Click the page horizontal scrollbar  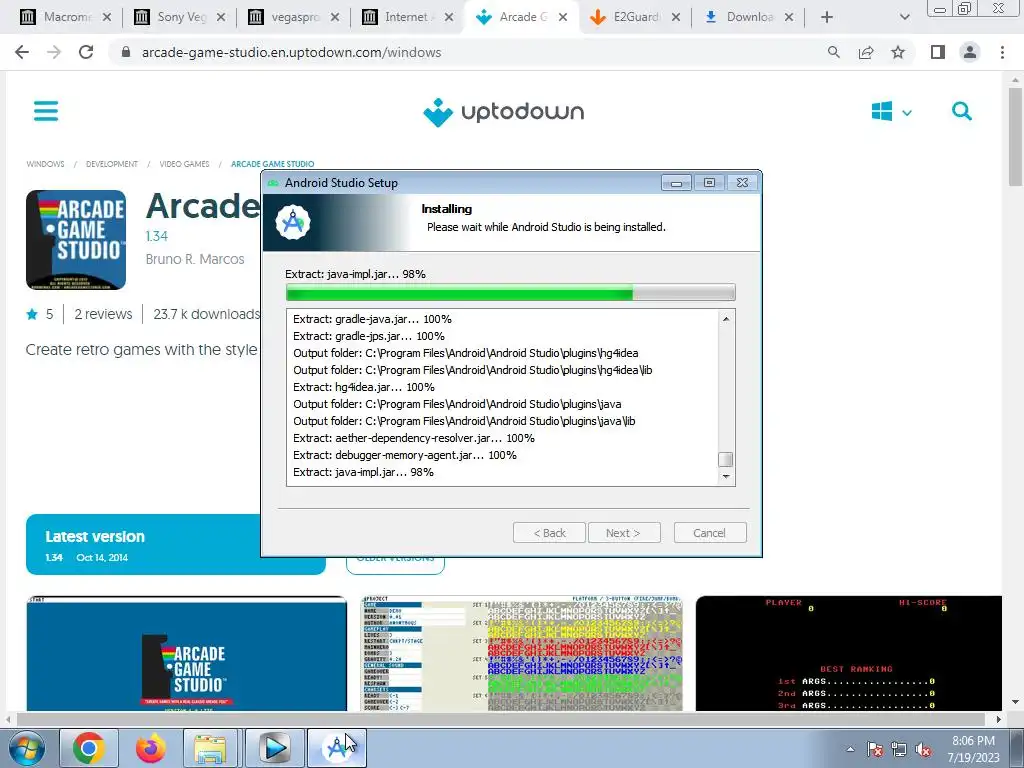point(503,719)
